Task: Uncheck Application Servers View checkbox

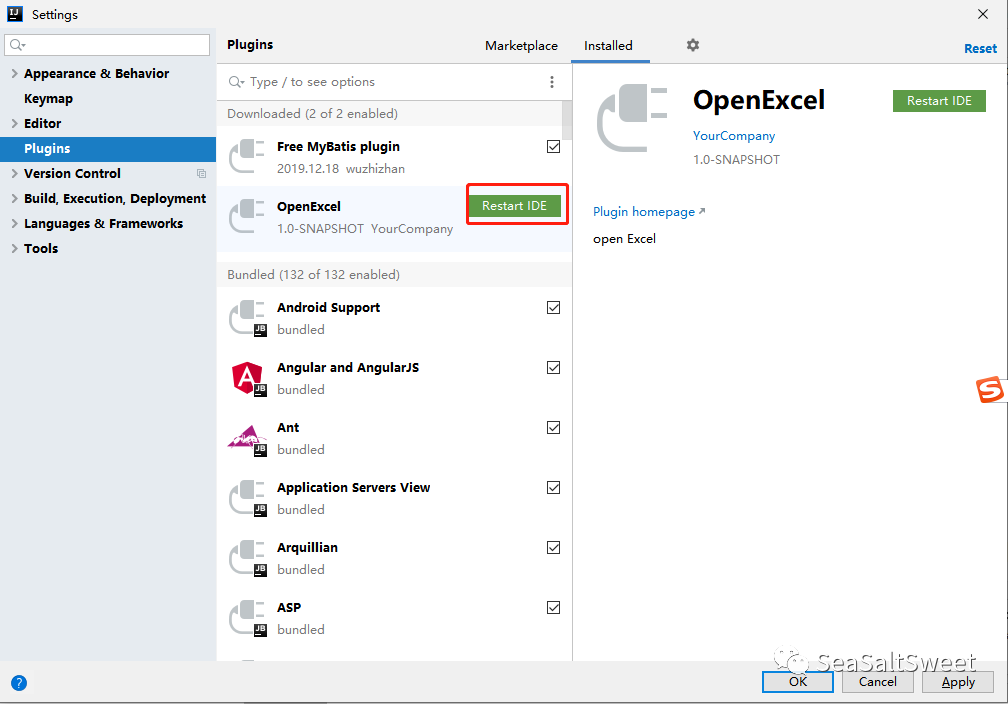Action: (554, 487)
